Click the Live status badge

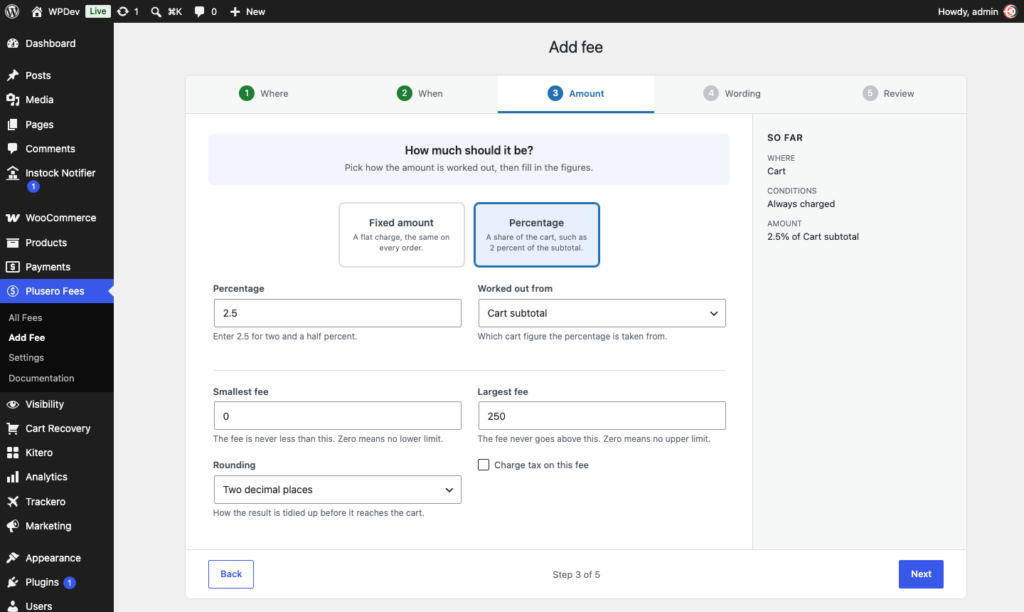coord(97,11)
